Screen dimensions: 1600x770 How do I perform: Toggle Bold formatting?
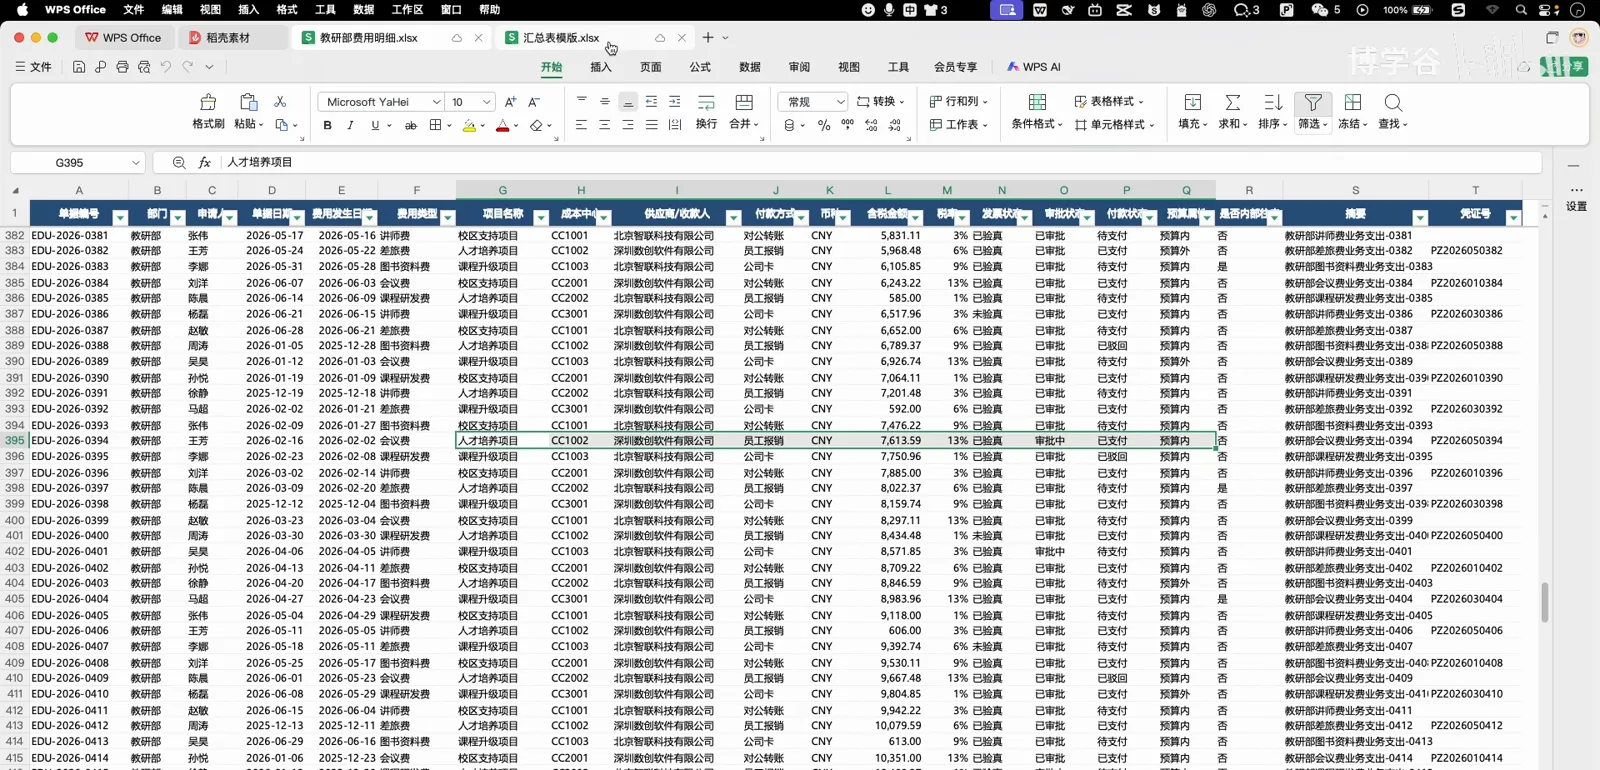pyautogui.click(x=327, y=126)
